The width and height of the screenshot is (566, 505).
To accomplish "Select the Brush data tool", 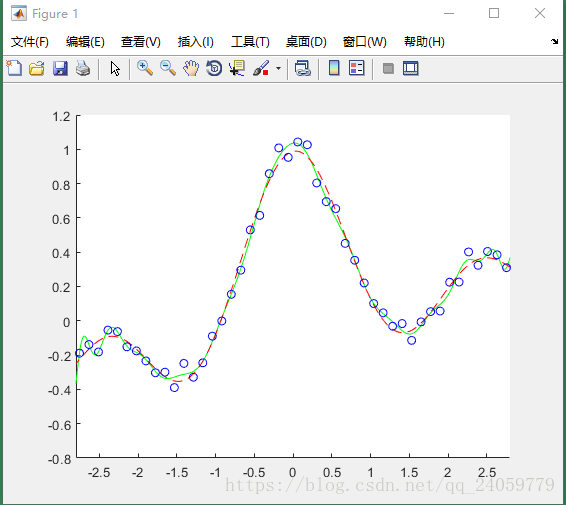I will coord(261,68).
